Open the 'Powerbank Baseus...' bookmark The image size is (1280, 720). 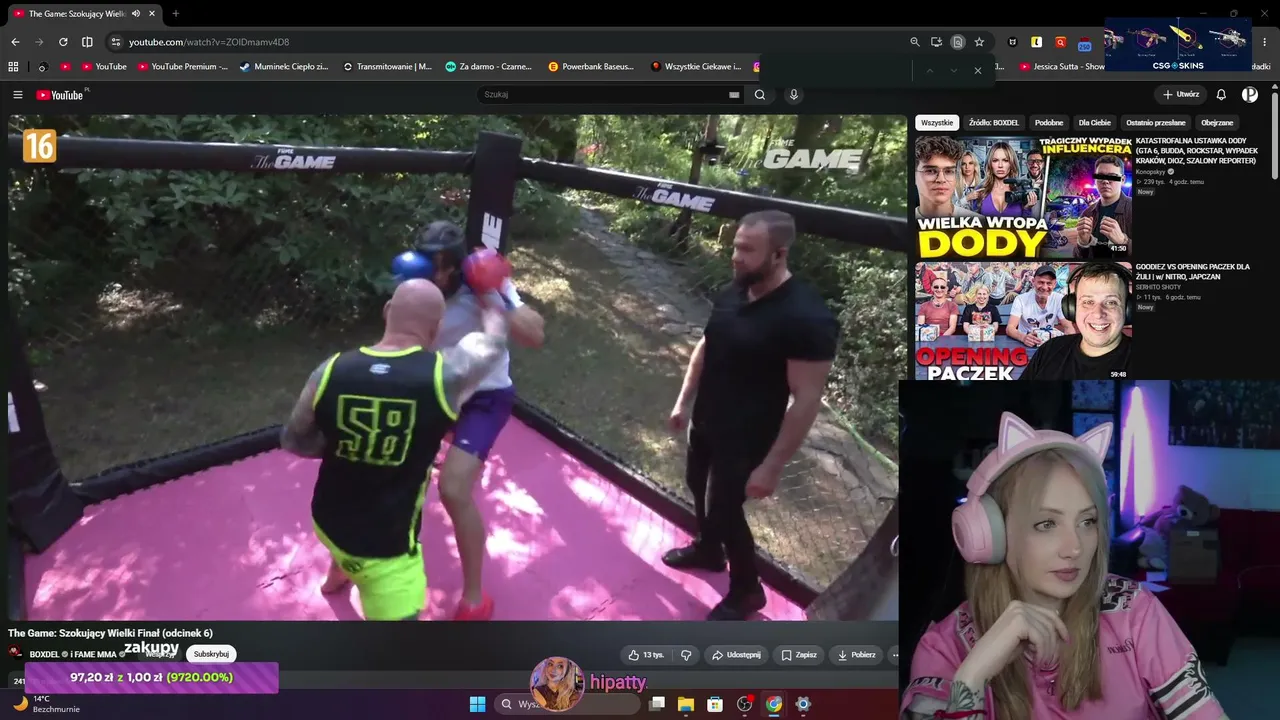click(x=591, y=67)
